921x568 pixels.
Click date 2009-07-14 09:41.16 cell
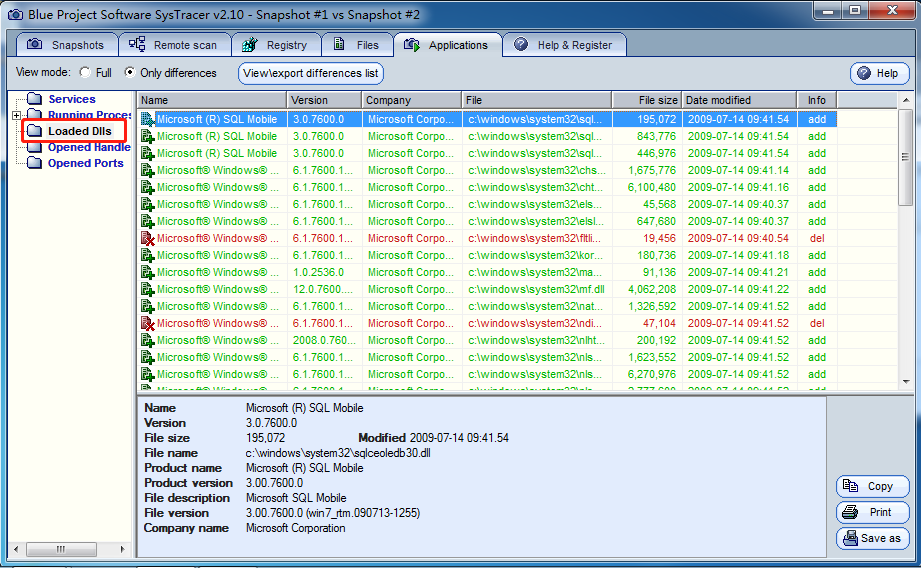coord(740,187)
